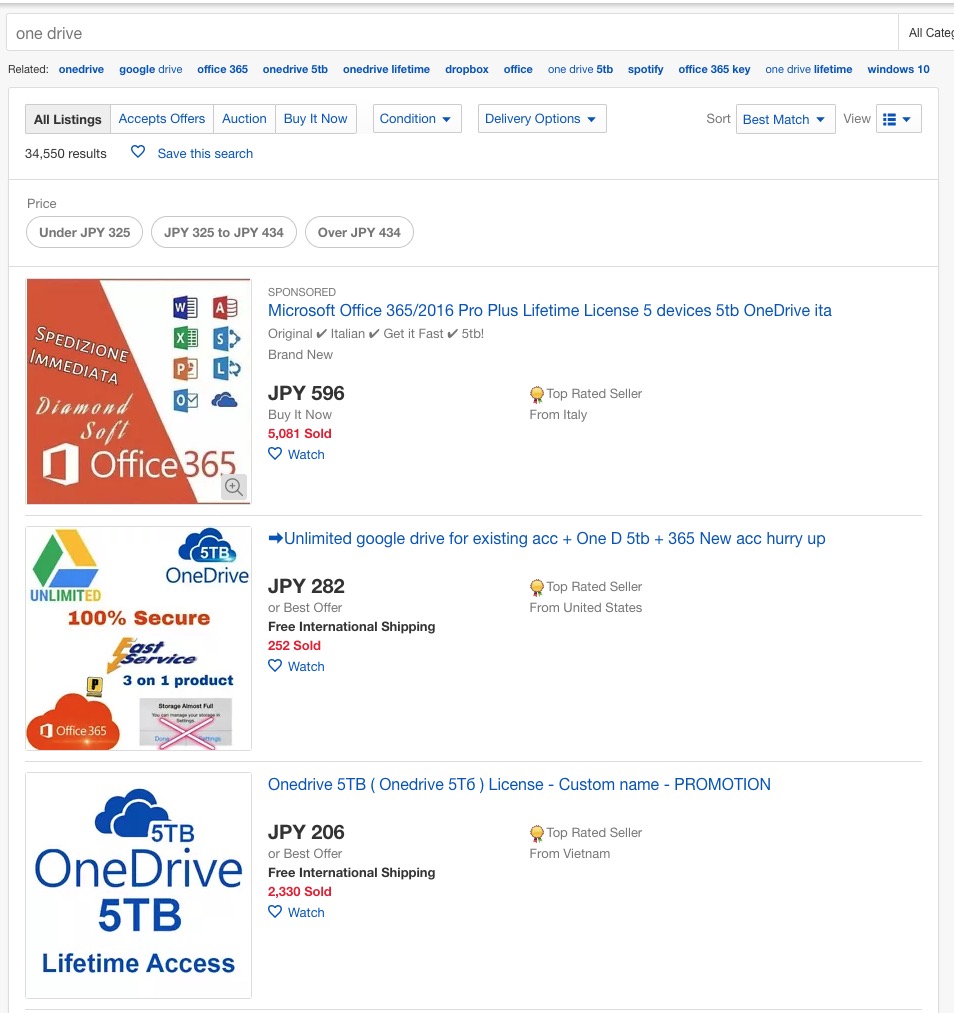Open the list View style dropdown

(898, 119)
